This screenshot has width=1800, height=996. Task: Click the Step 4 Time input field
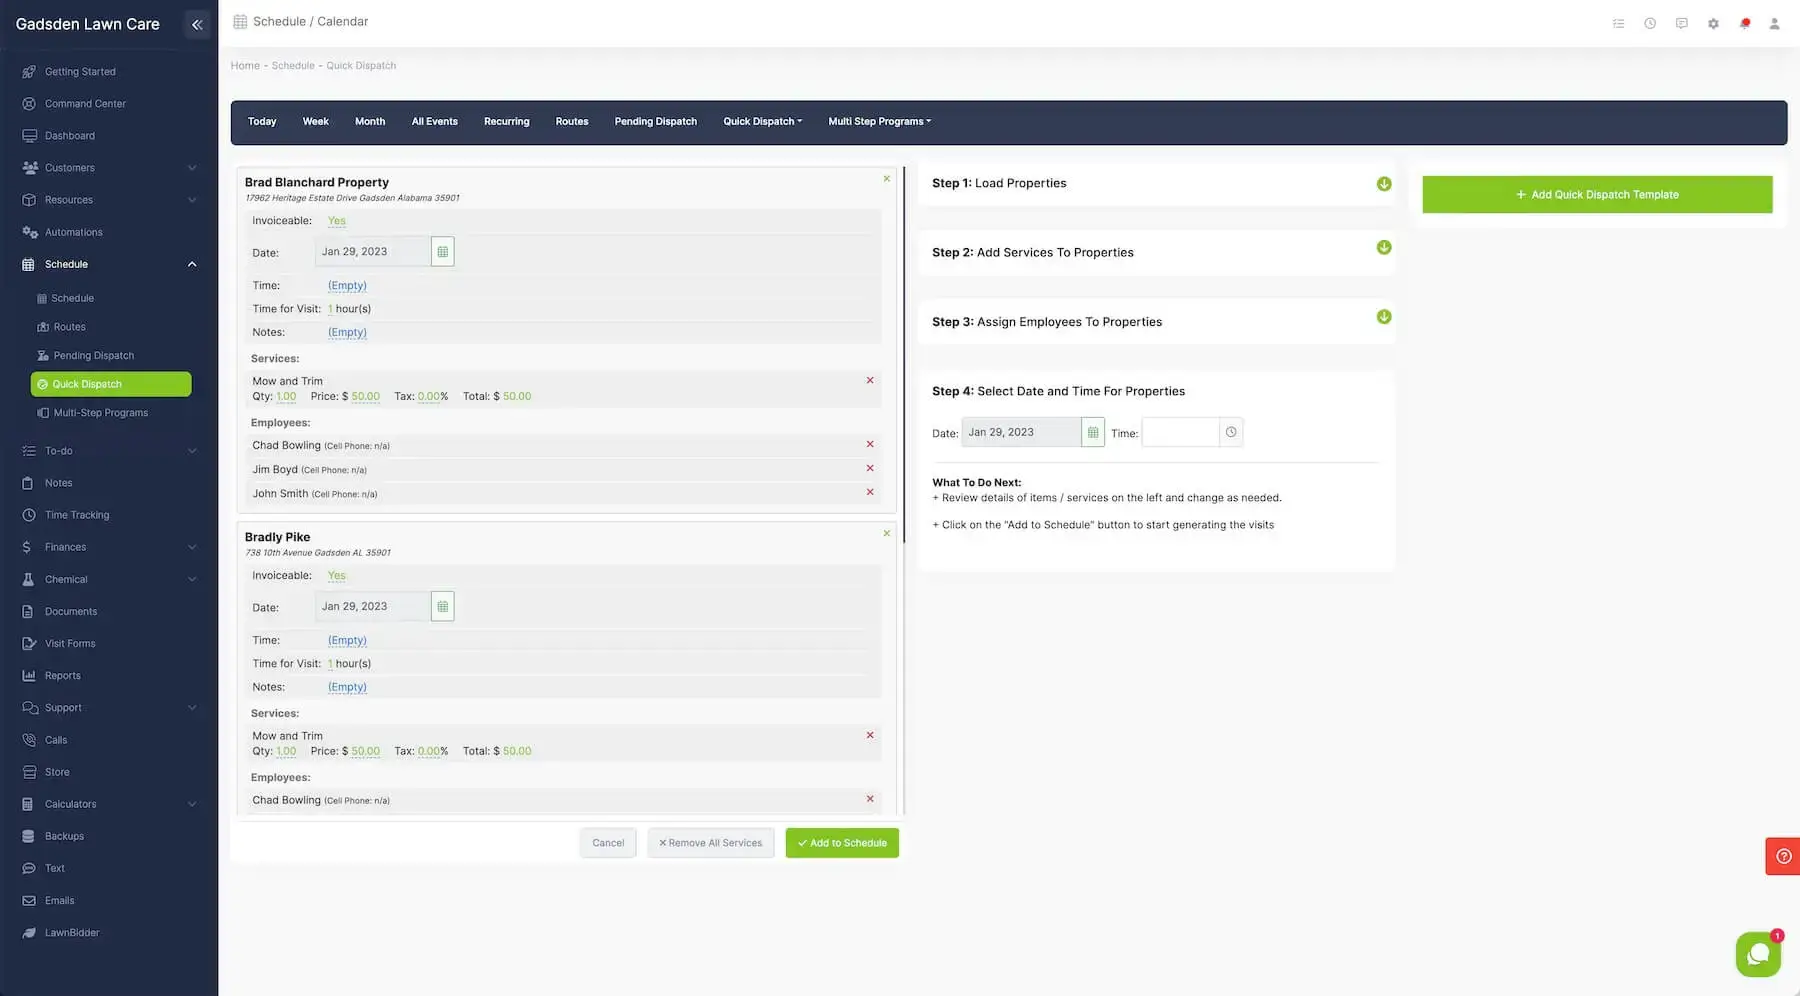click(1180, 432)
